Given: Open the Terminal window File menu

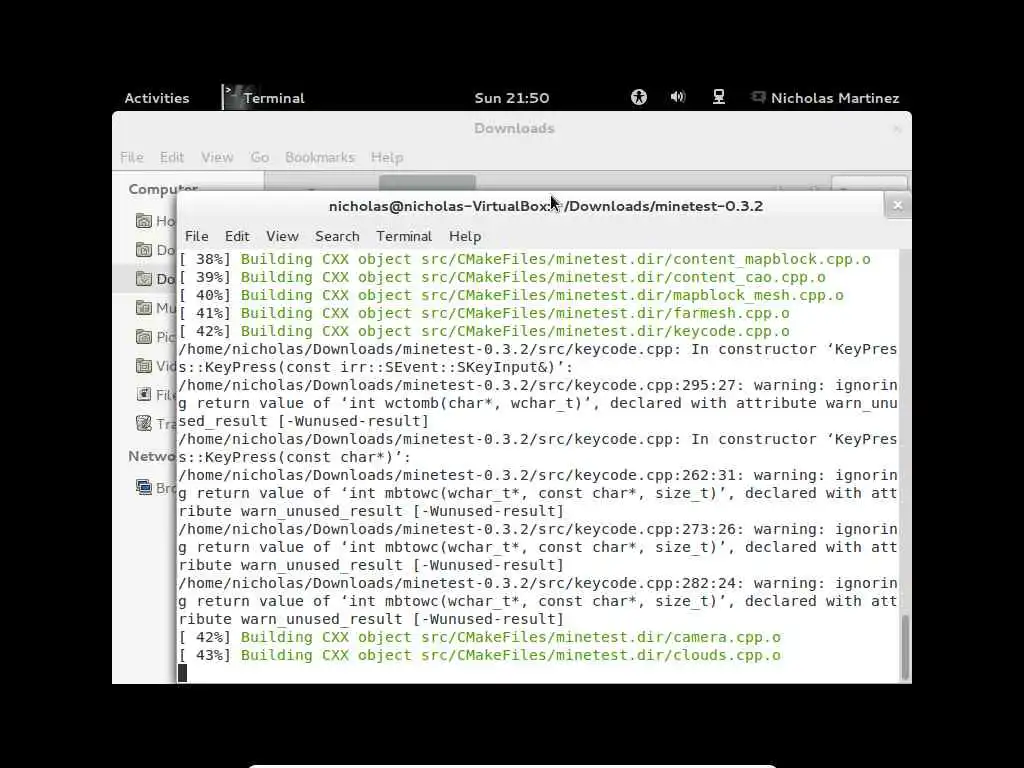Looking at the screenshot, I should pyautogui.click(x=197, y=236).
